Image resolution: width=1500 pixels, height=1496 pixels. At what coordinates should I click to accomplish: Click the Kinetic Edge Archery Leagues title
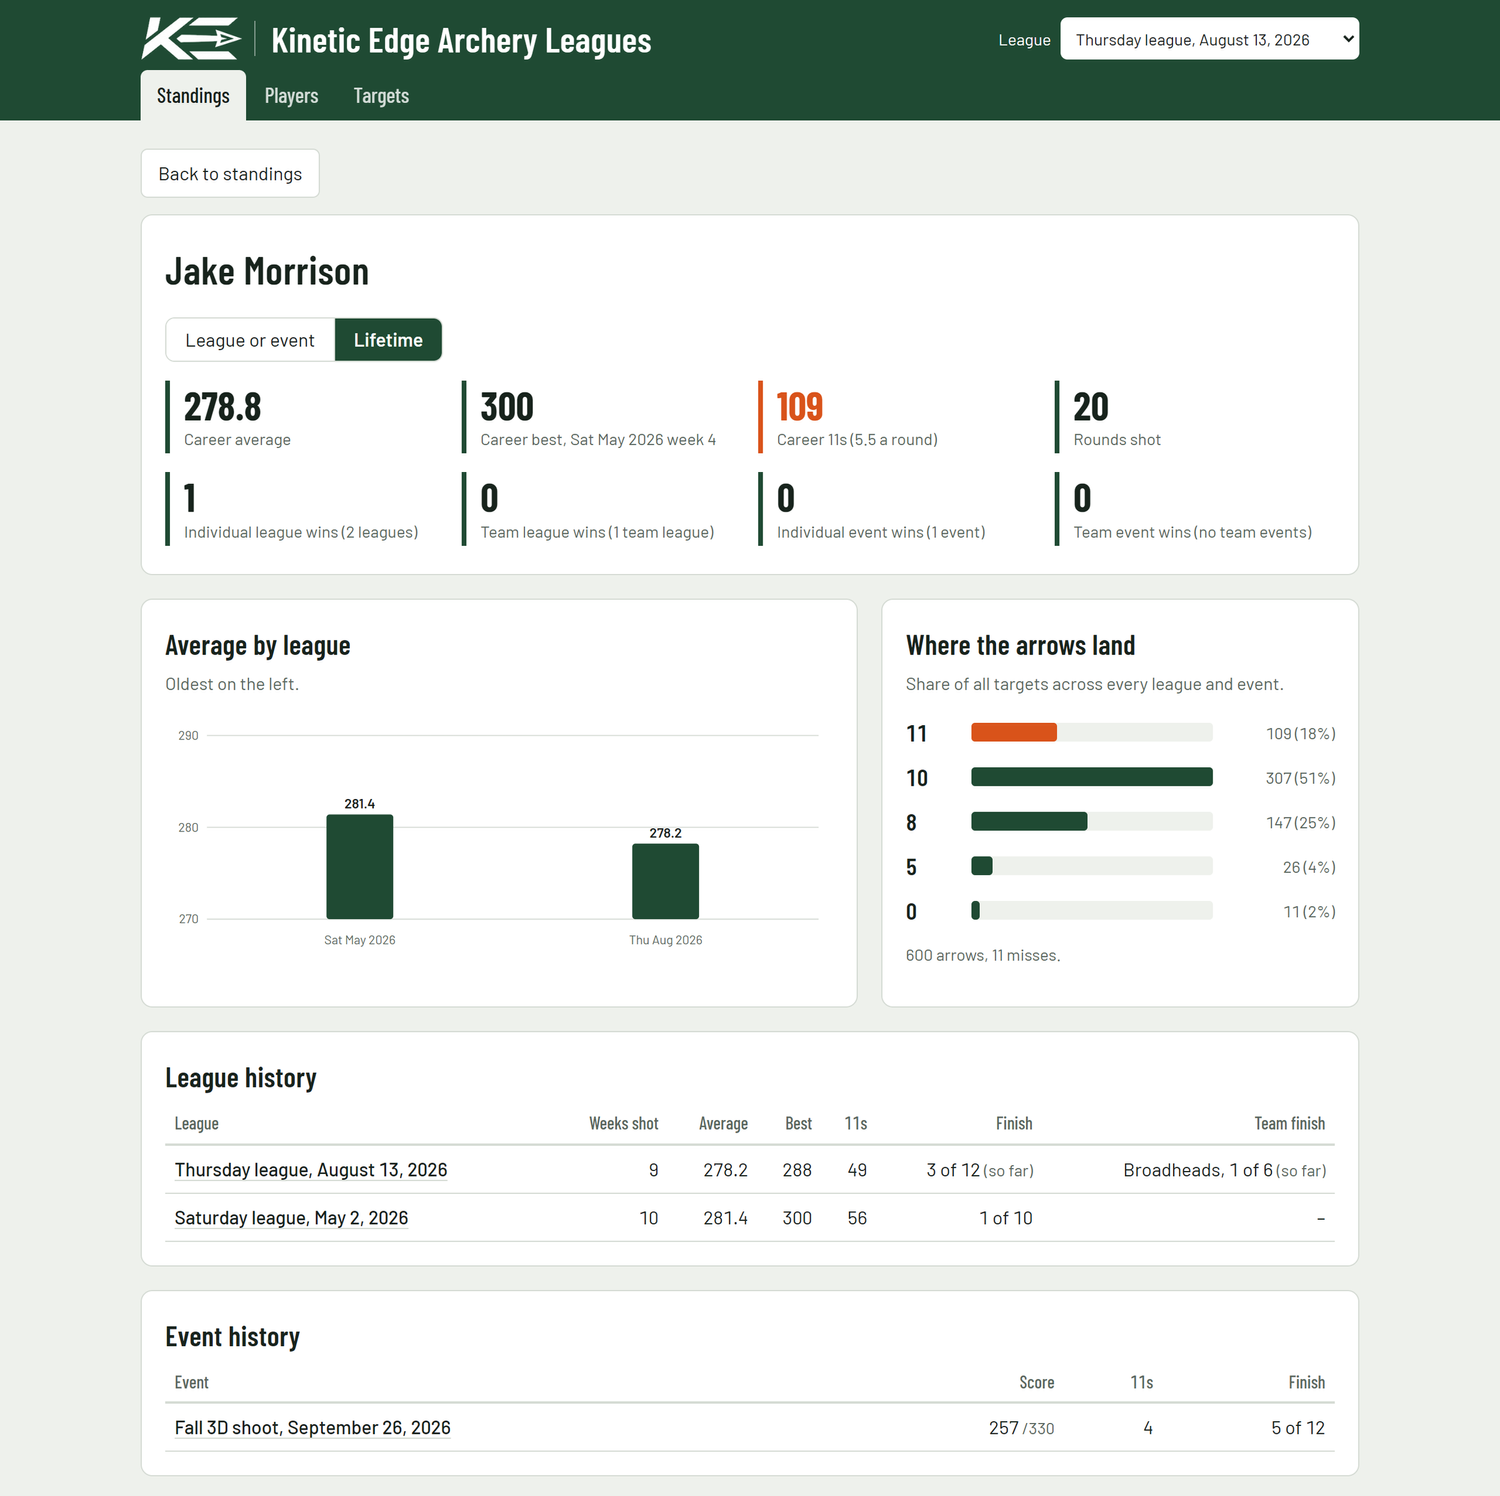(461, 41)
